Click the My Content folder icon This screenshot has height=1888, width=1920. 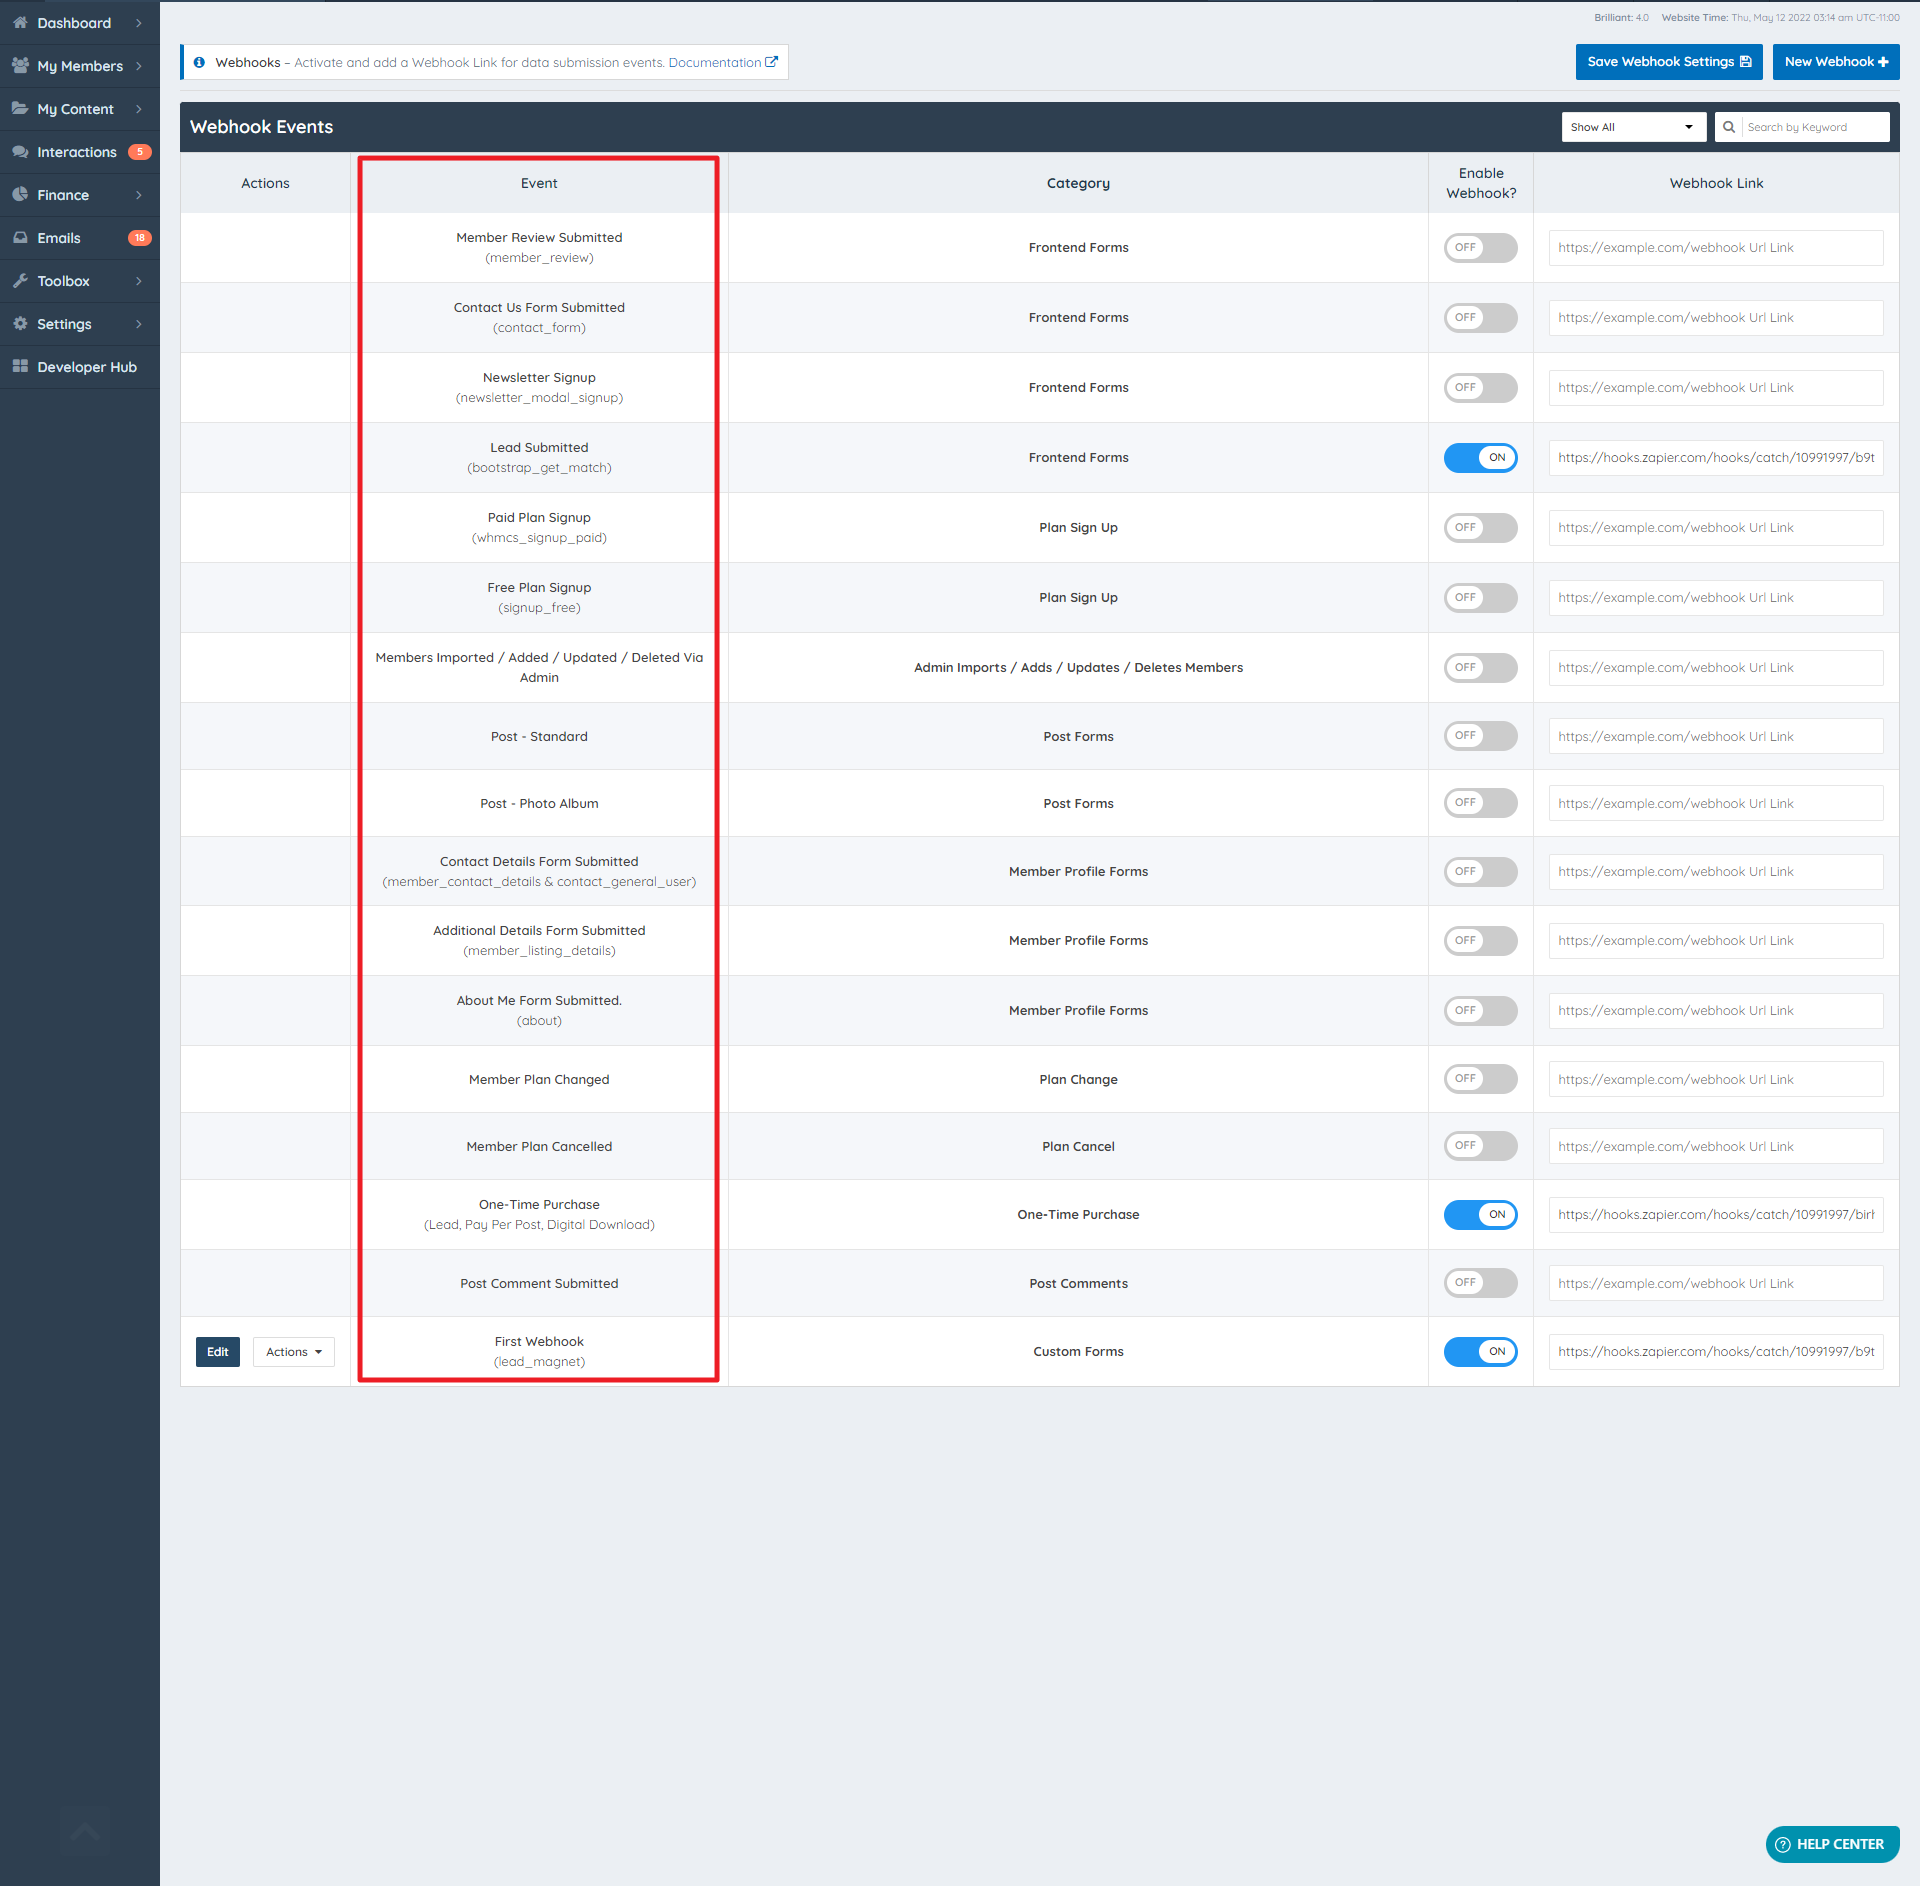tap(20, 108)
